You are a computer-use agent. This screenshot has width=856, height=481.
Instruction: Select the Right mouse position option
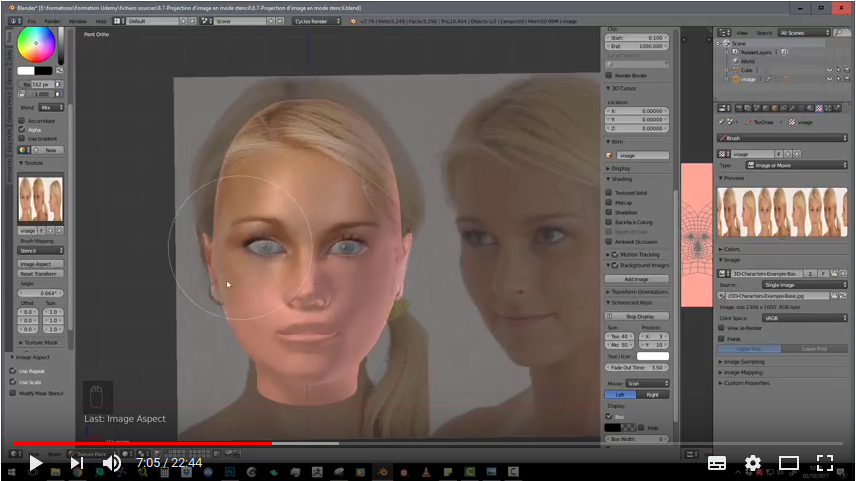[652, 395]
